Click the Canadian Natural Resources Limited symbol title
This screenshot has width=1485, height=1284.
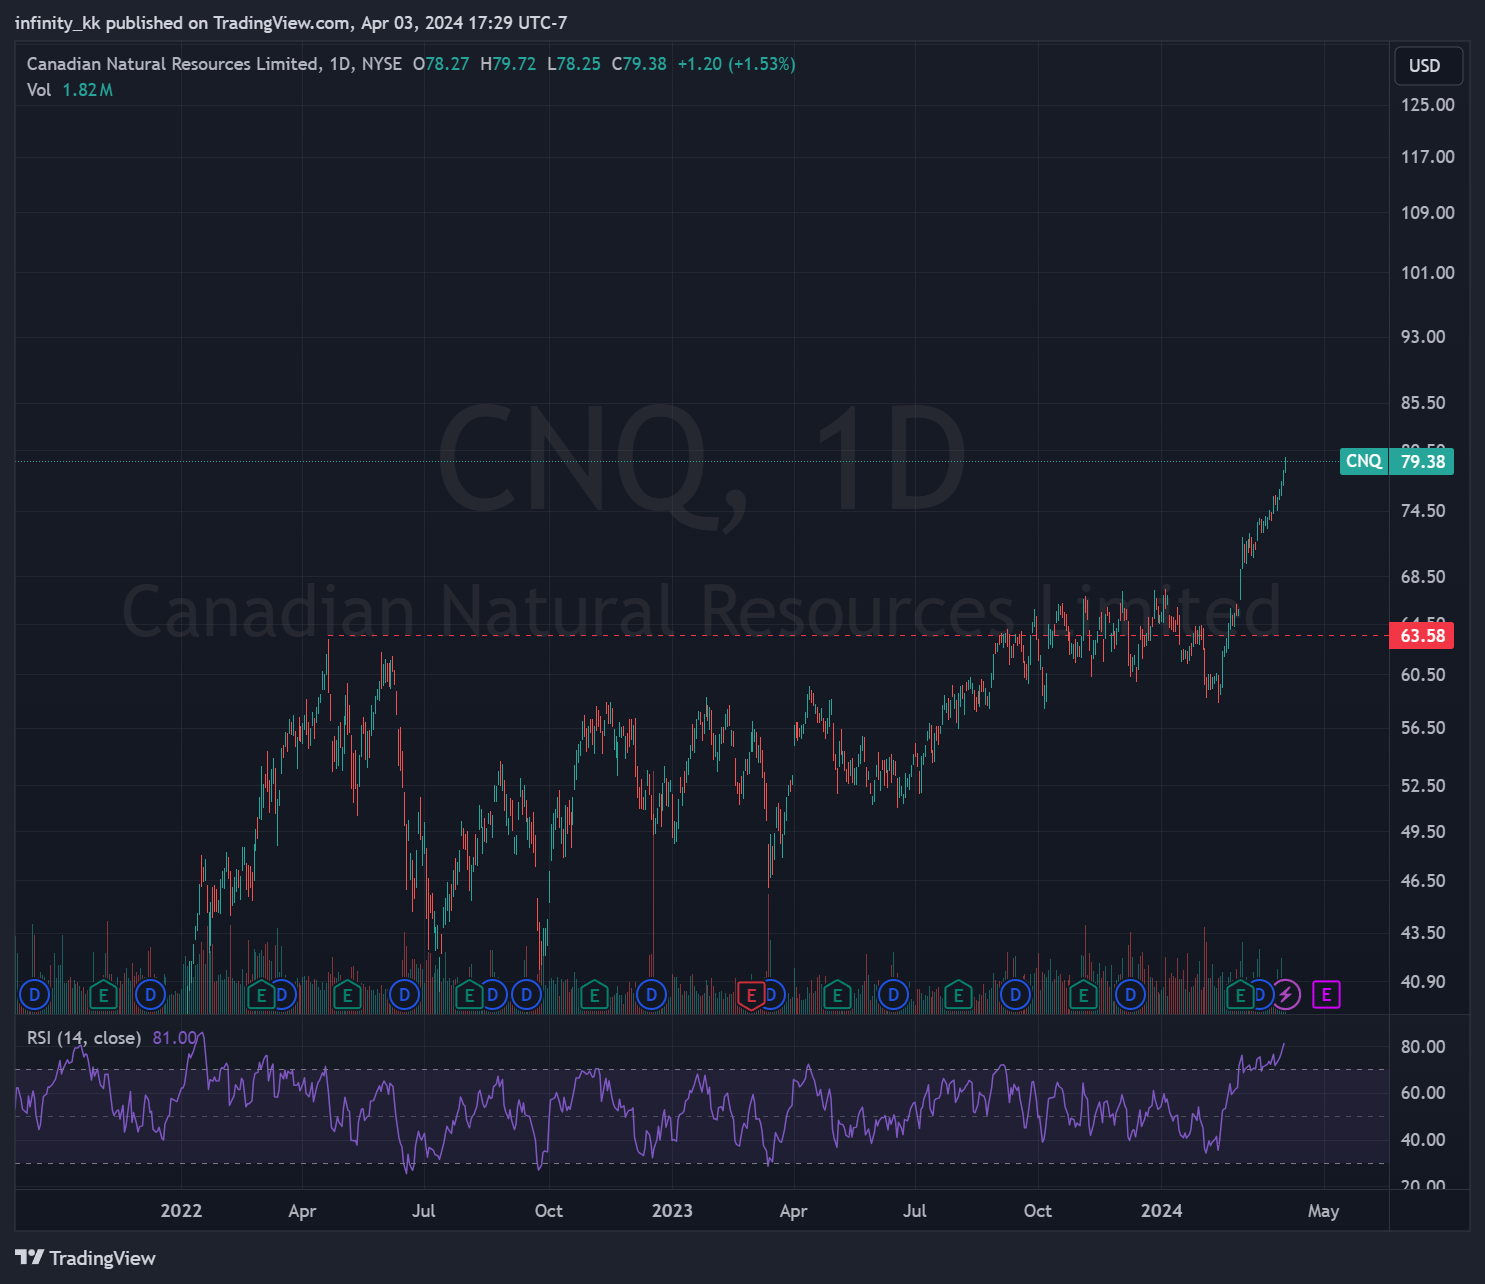173,64
